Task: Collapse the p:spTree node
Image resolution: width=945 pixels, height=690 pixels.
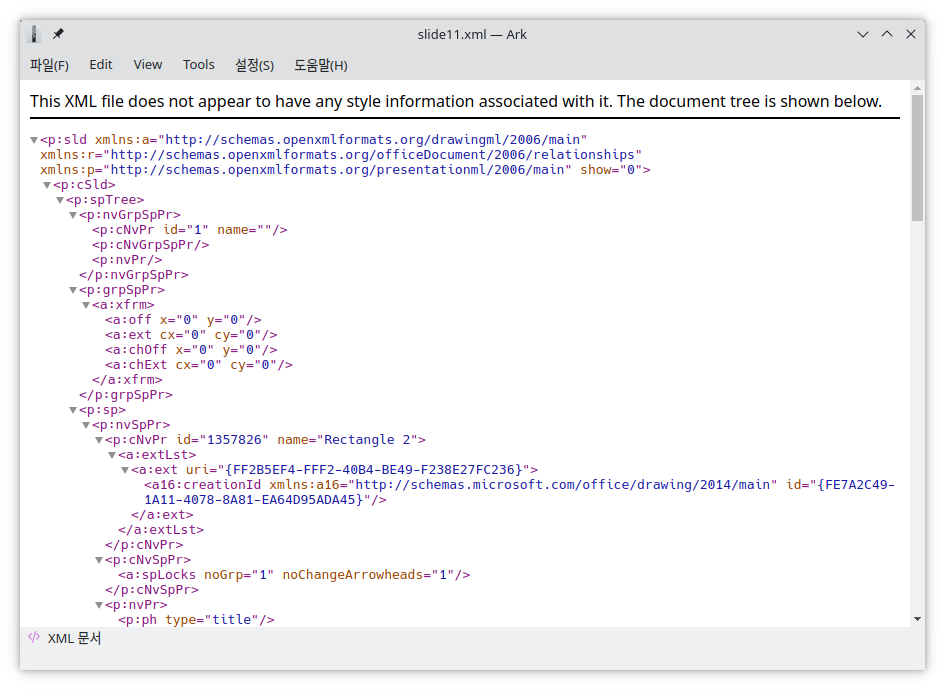Action: (x=60, y=200)
